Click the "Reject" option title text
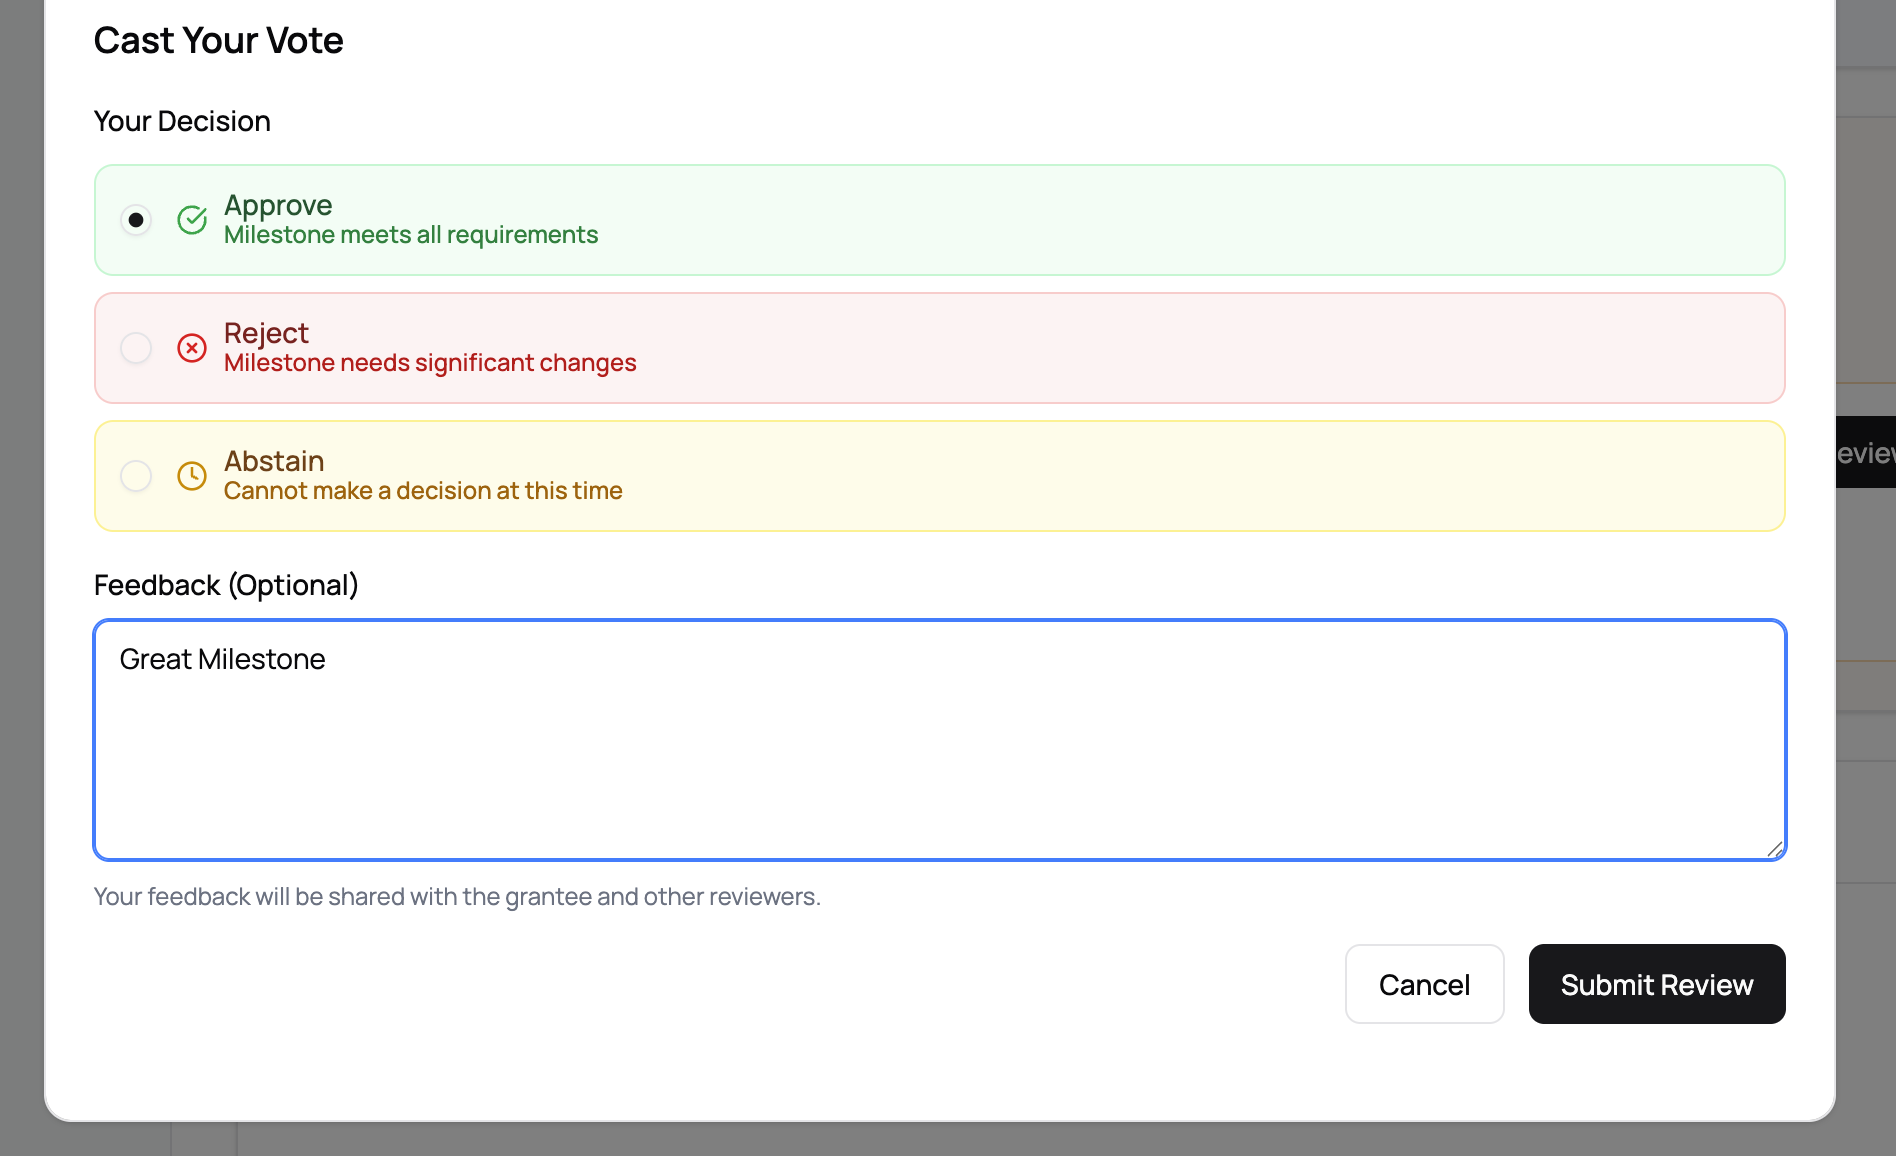1896x1156 pixels. 266,333
